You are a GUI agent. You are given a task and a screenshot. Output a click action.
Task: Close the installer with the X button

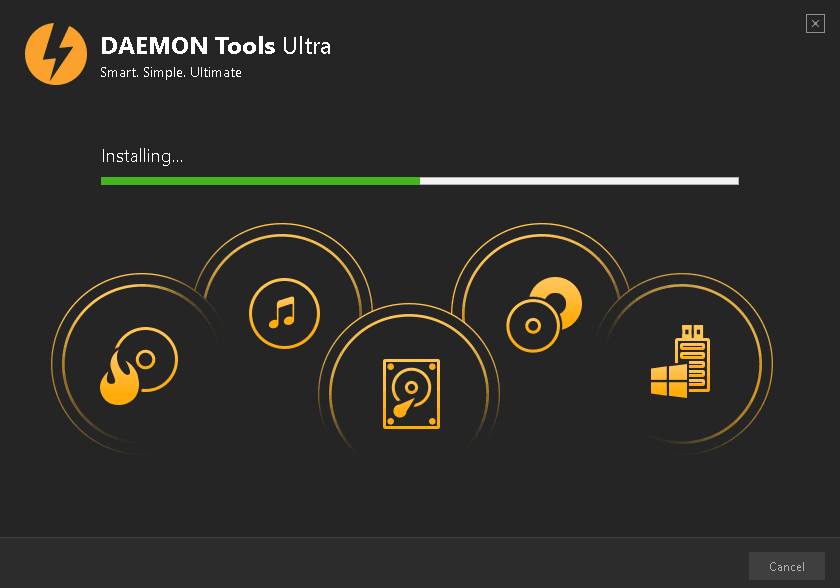tap(815, 24)
